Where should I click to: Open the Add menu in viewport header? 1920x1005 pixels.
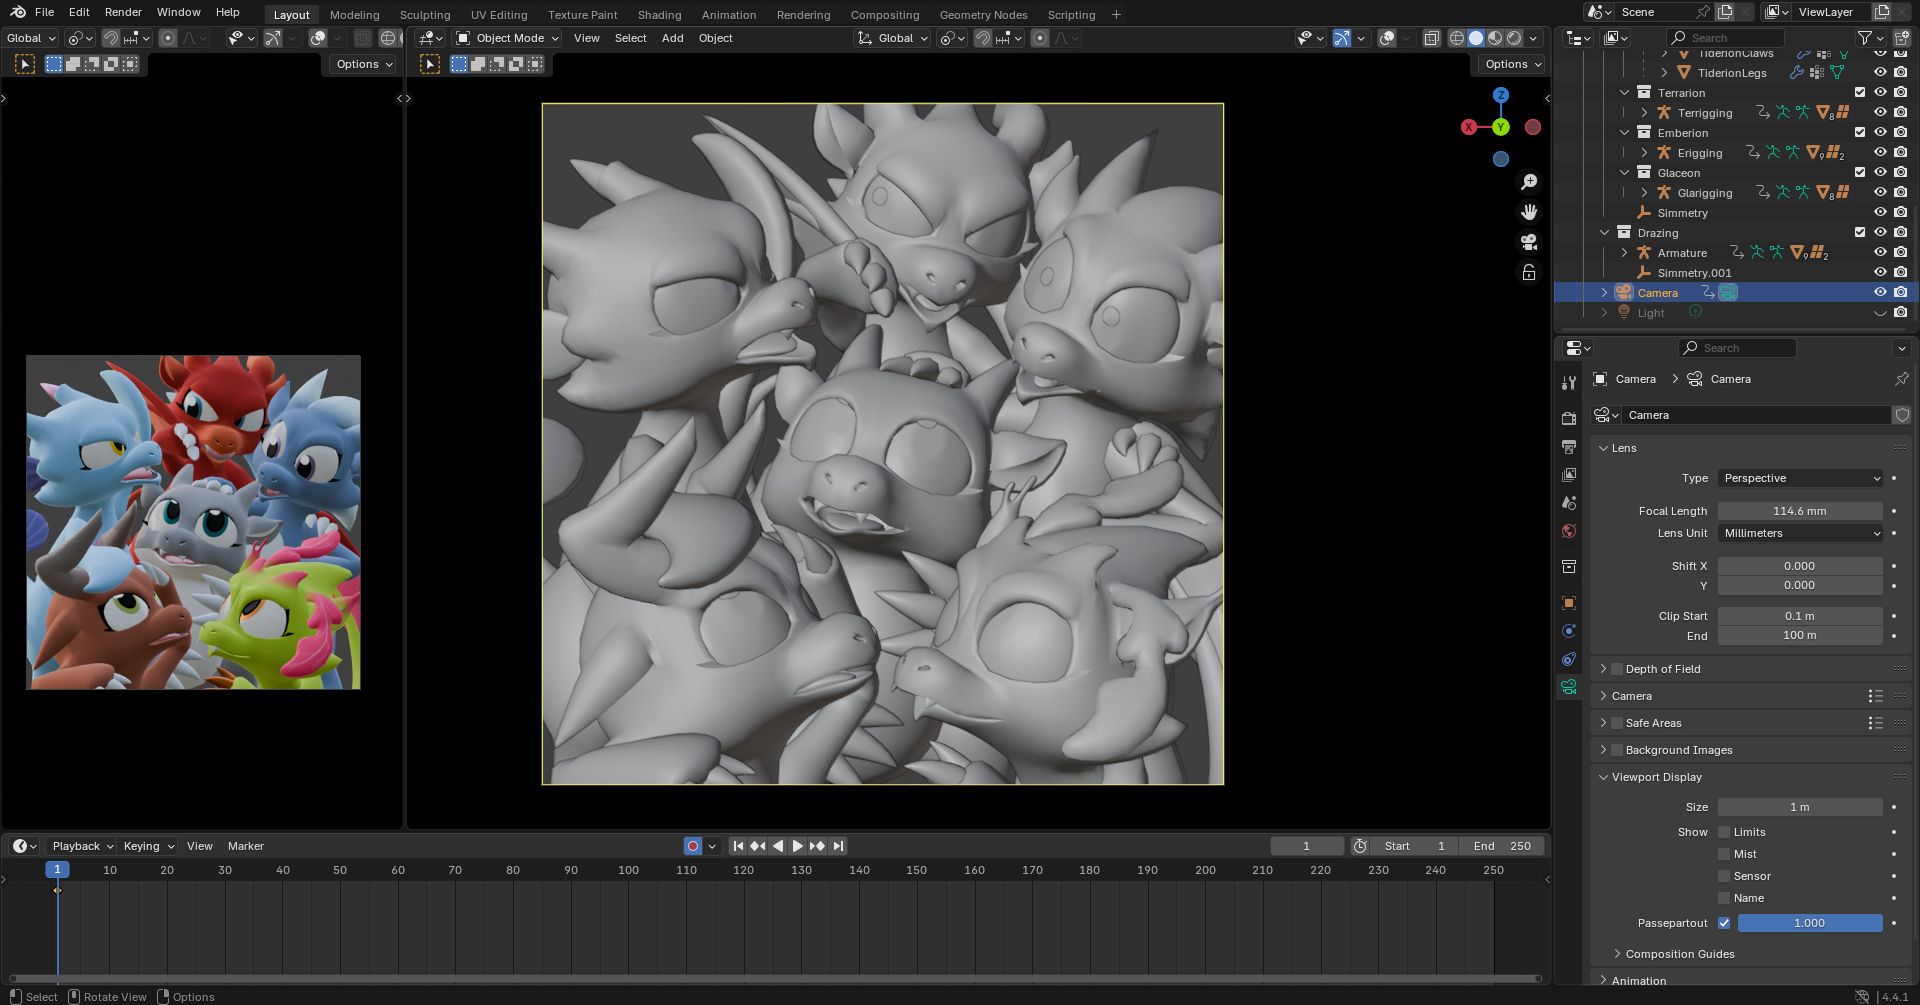click(672, 38)
